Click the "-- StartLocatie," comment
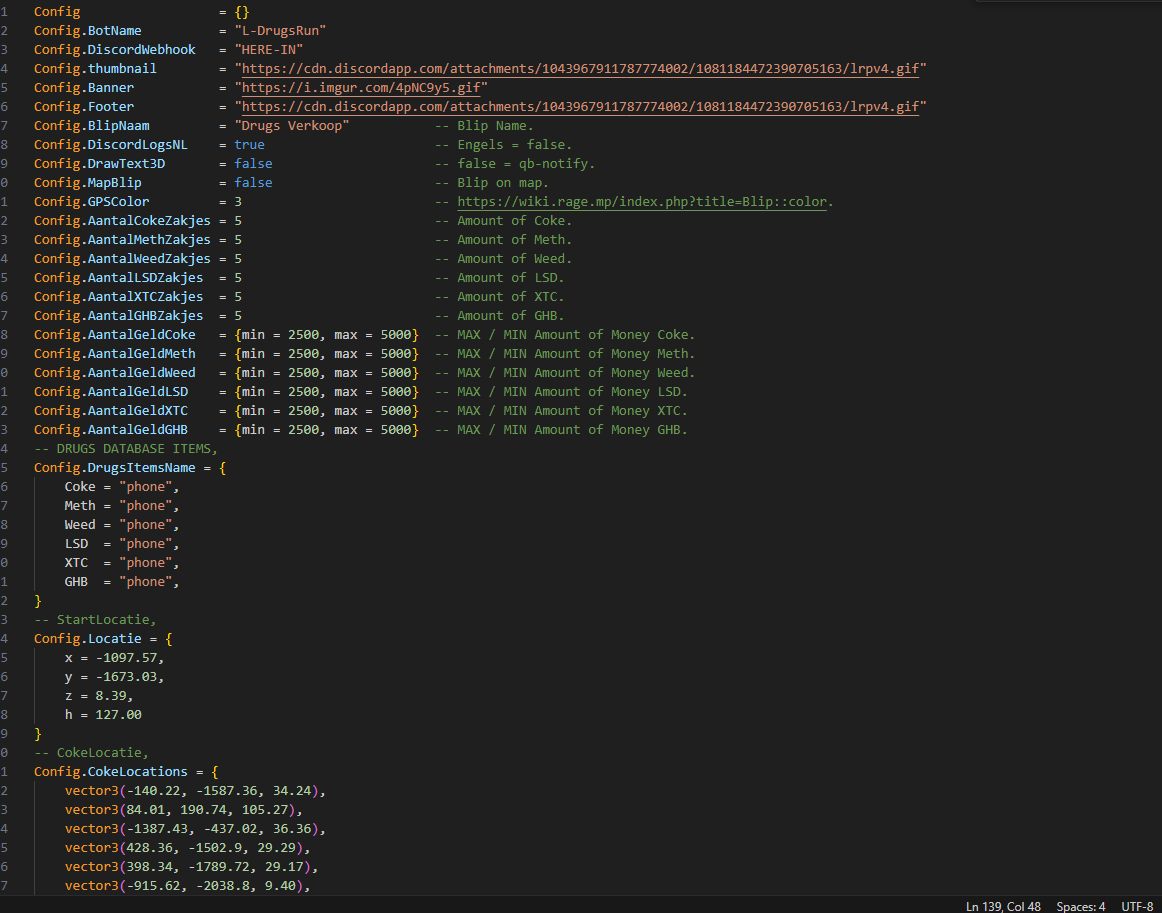 (x=96, y=620)
